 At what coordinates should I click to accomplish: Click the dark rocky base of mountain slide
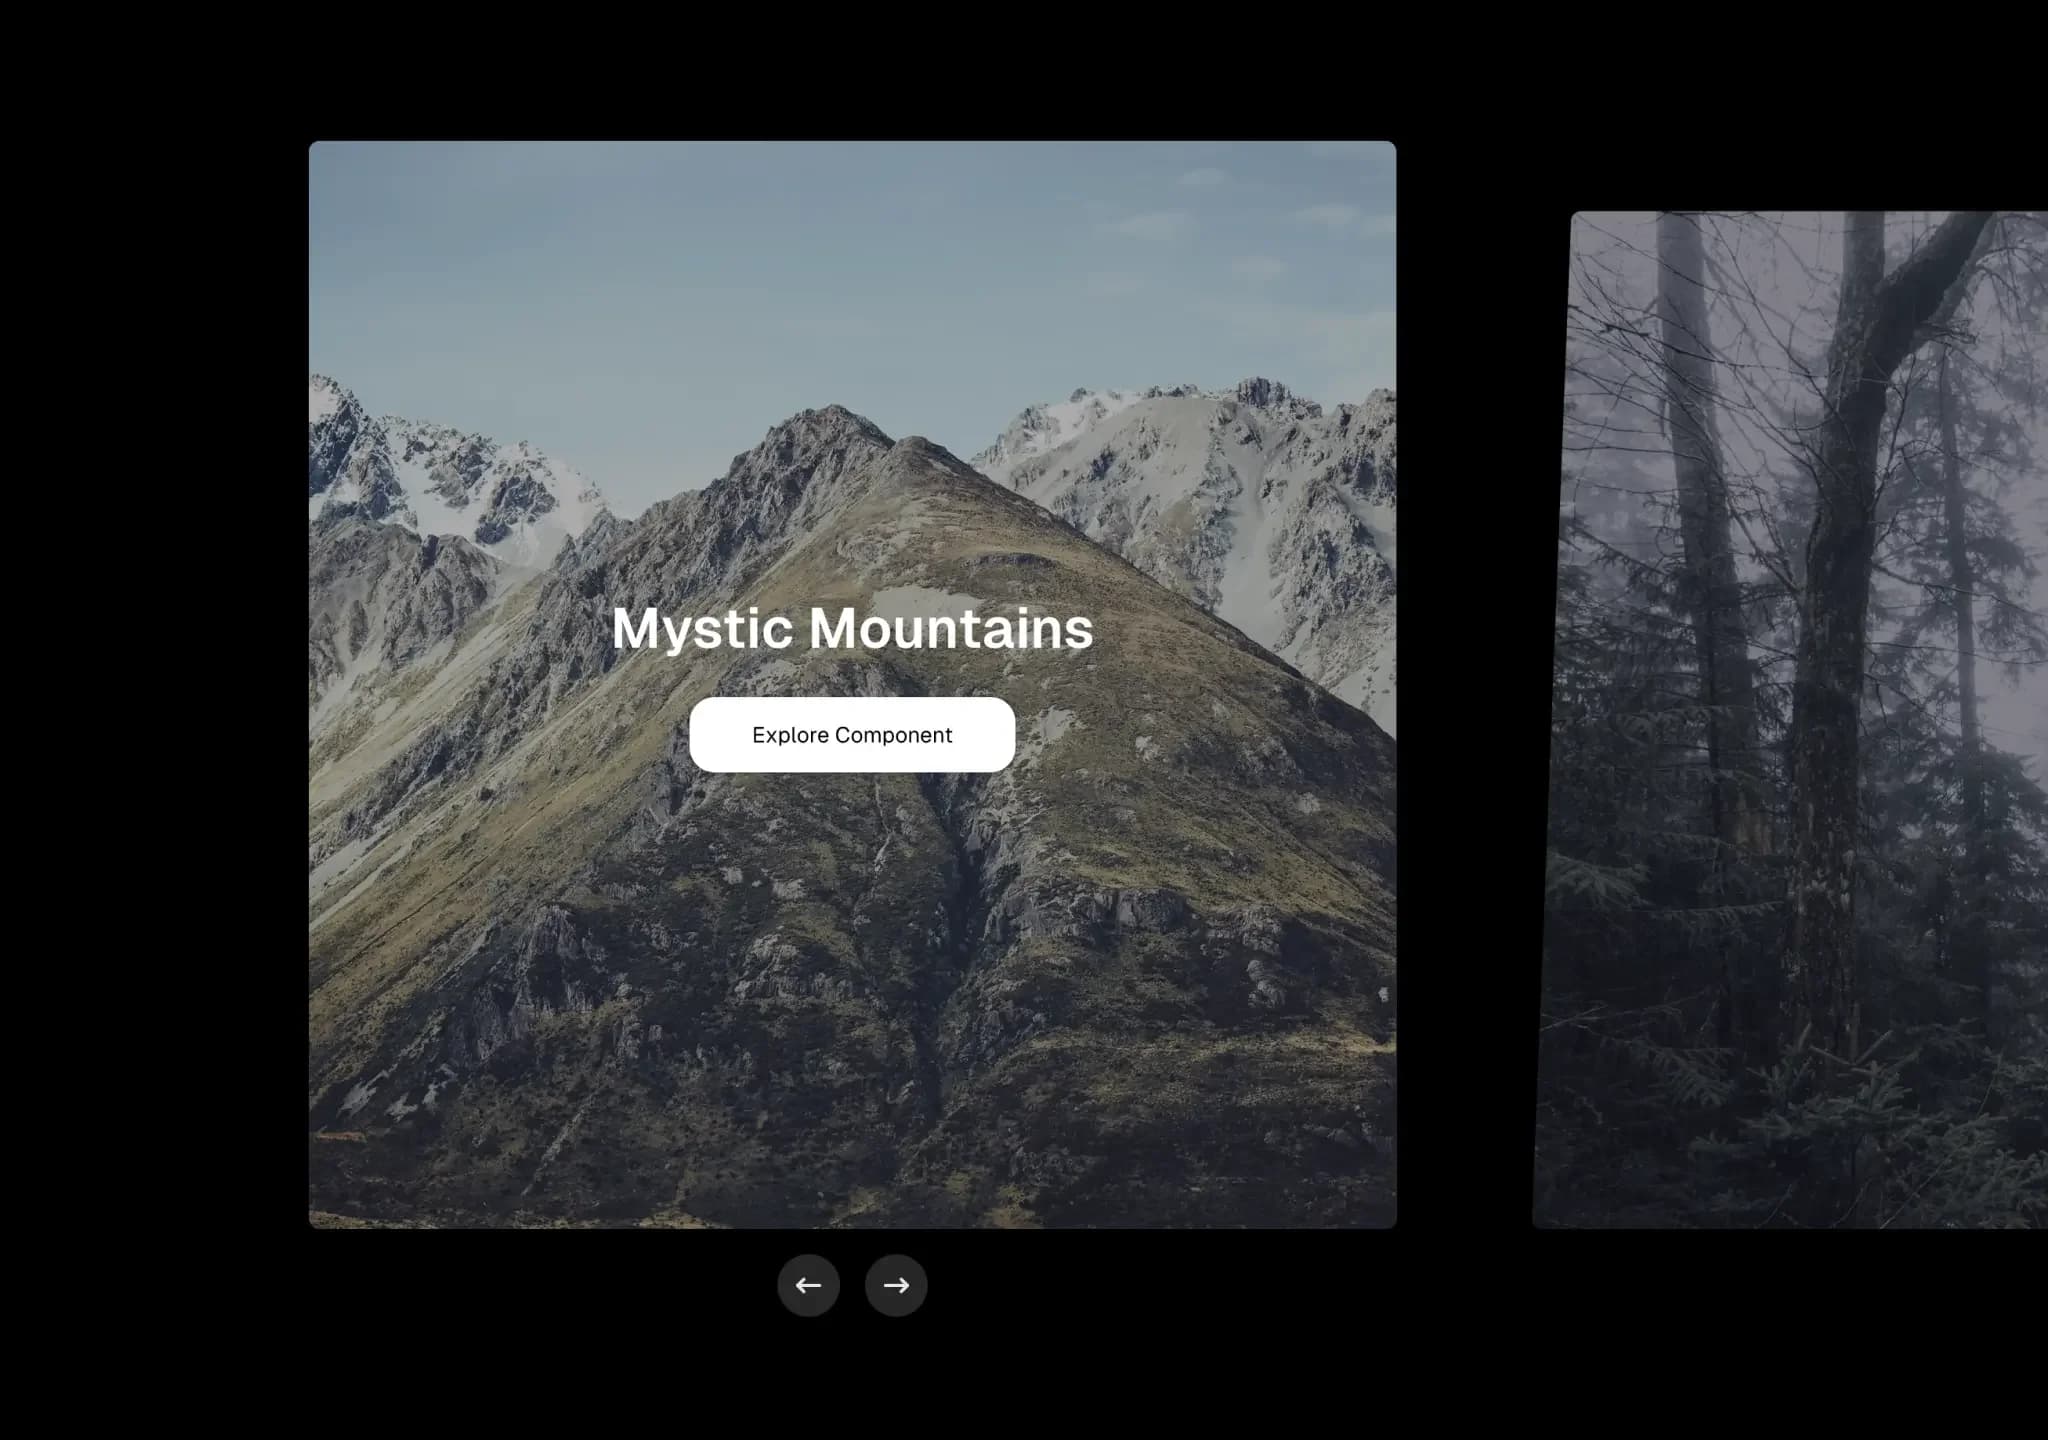pos(850,1150)
